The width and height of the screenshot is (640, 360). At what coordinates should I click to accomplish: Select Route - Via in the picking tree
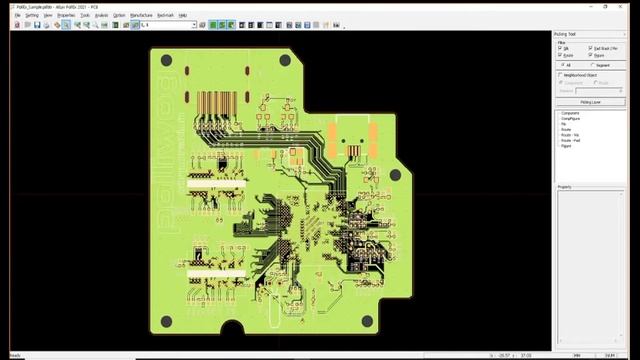click(x=570, y=135)
